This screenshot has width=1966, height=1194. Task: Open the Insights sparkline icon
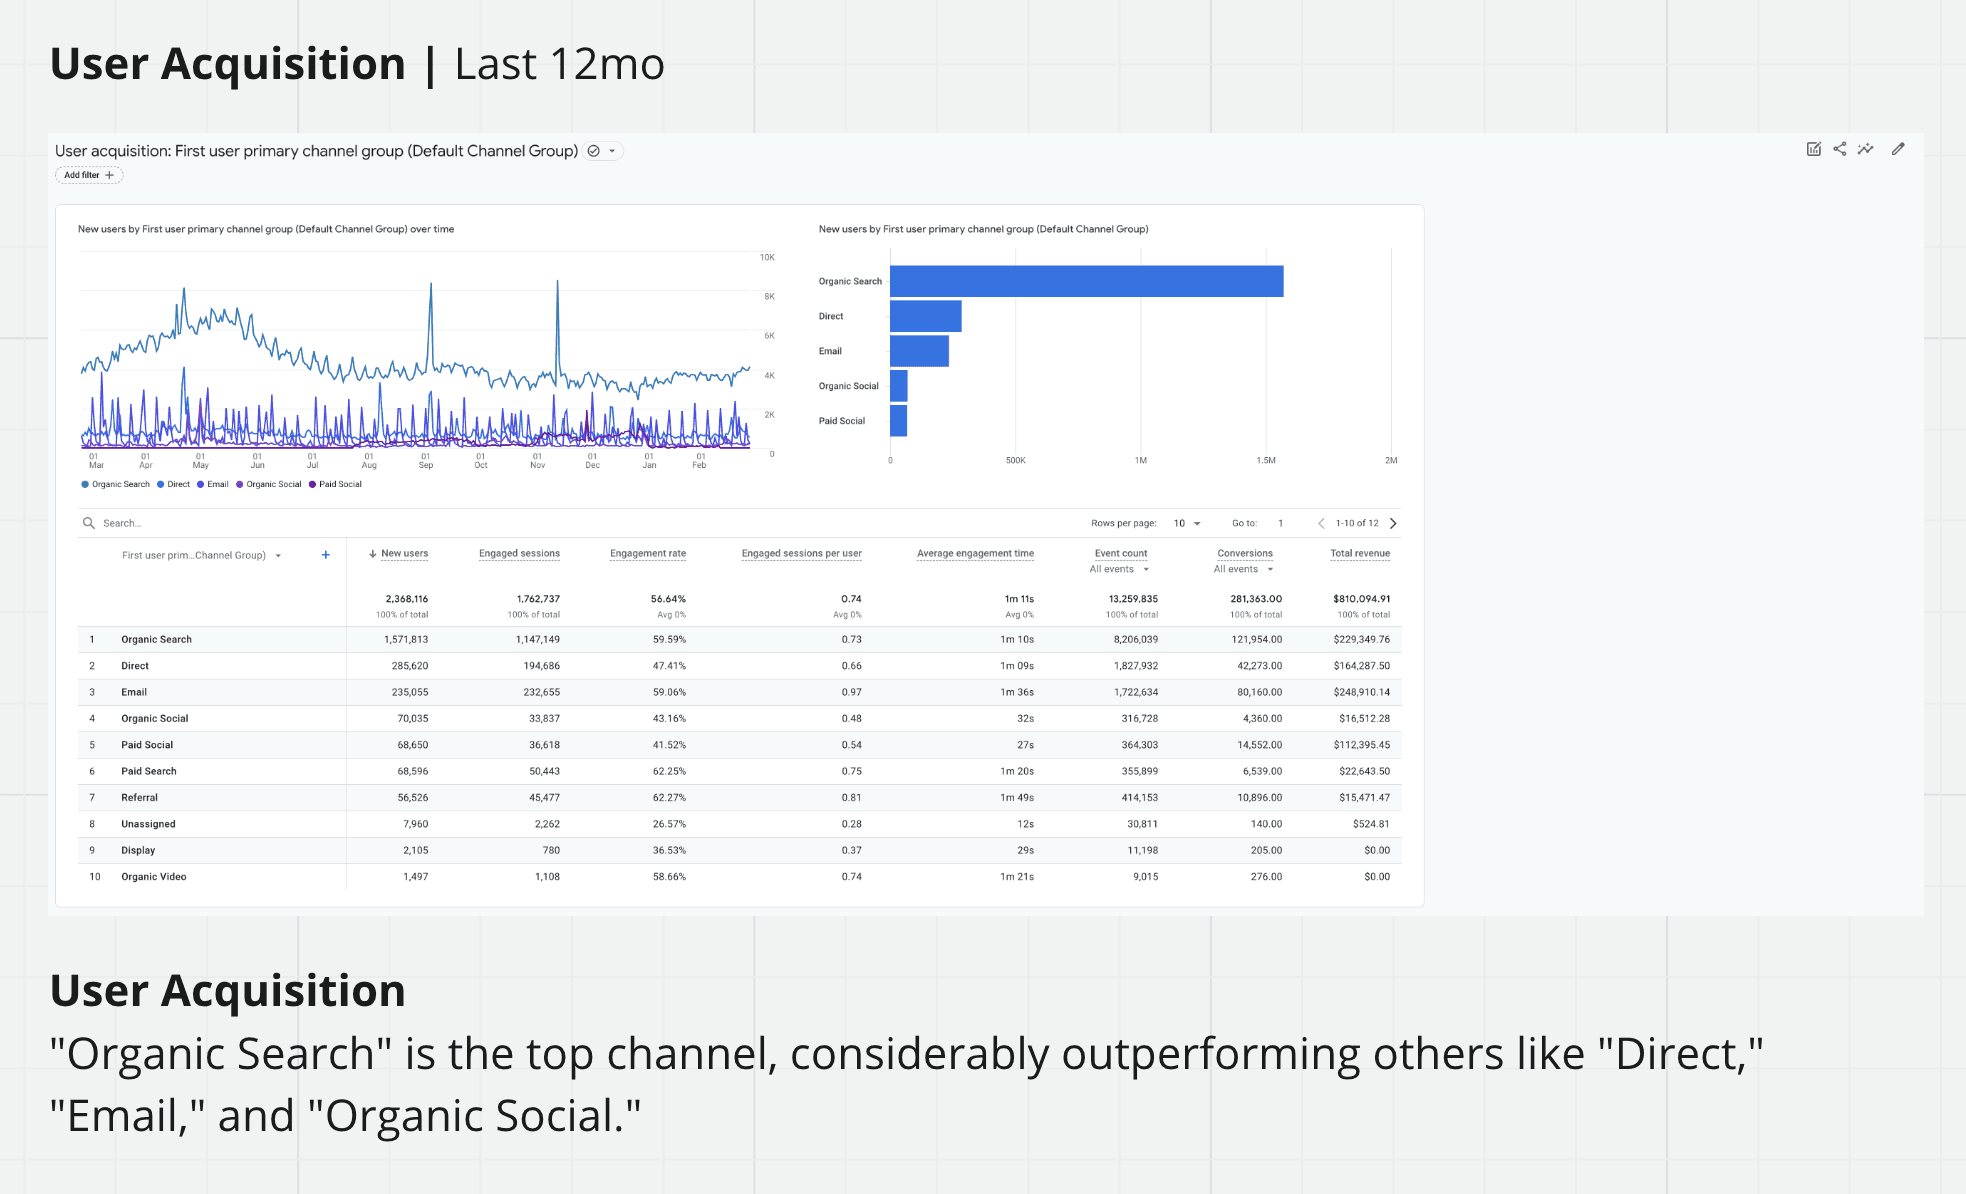(1865, 149)
